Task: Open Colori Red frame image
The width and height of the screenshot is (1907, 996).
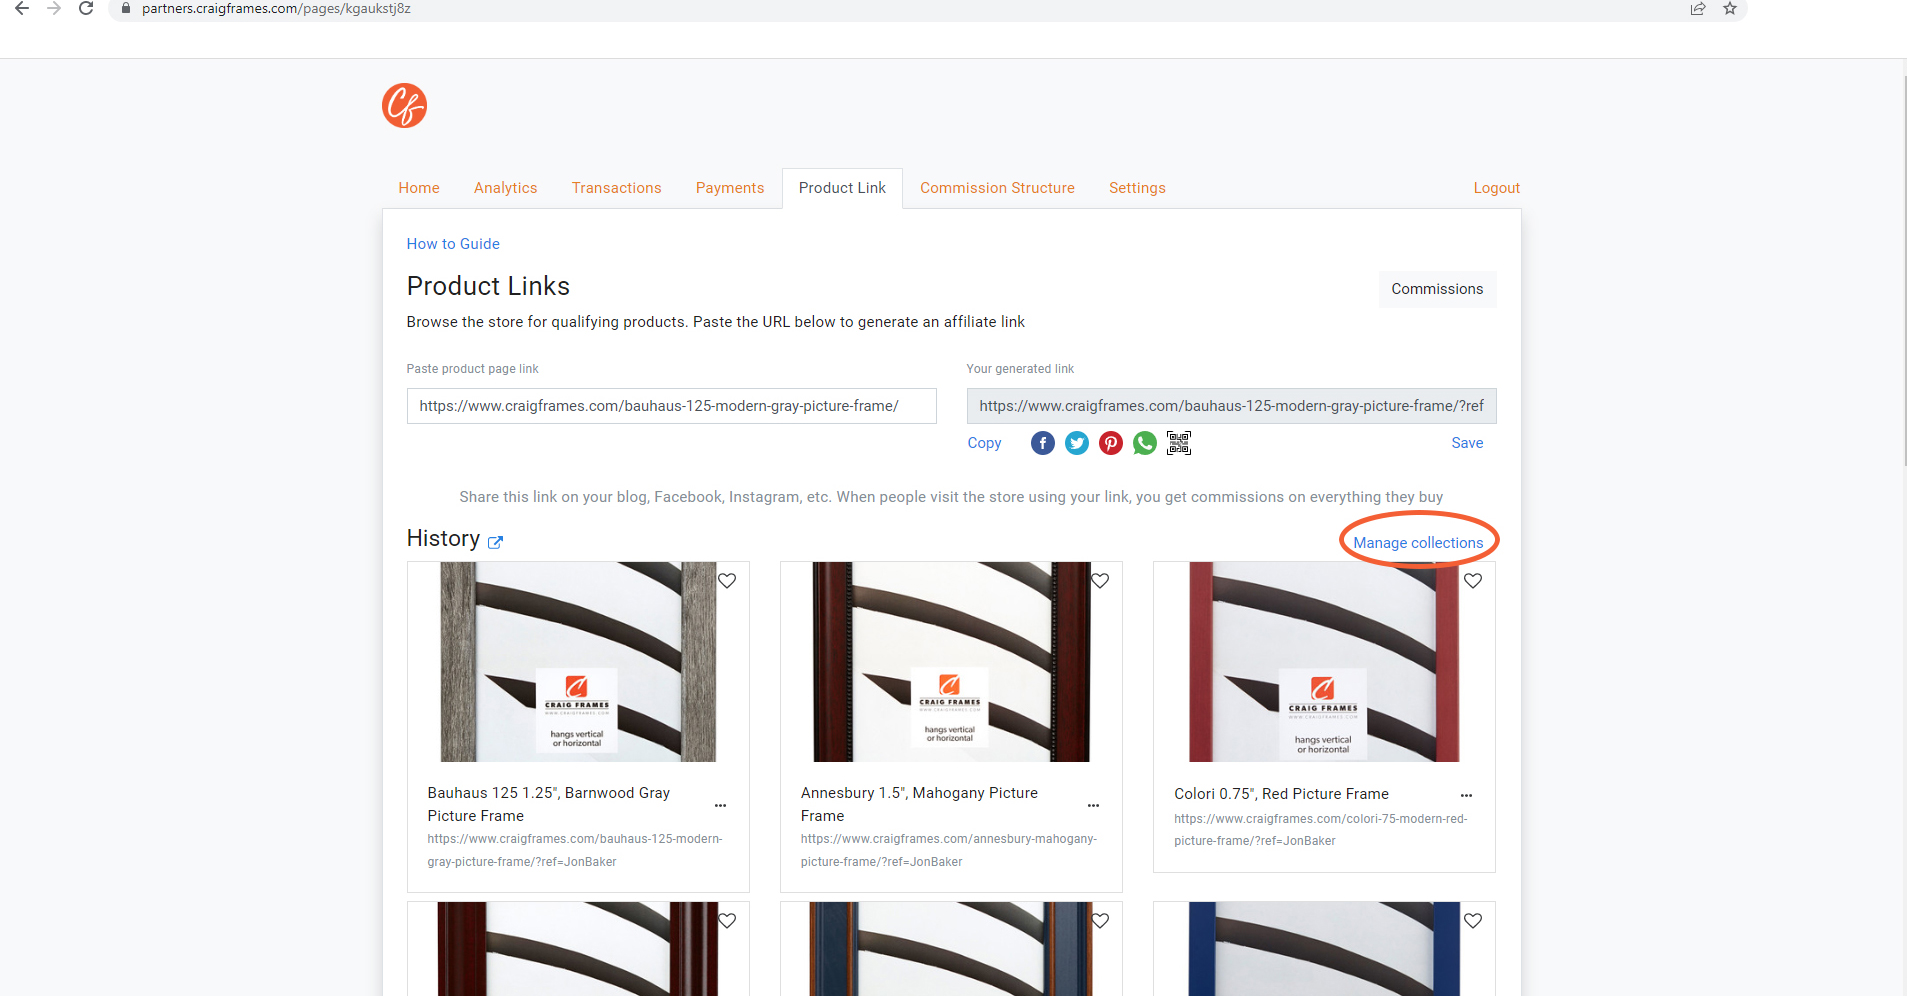Action: coord(1324,662)
